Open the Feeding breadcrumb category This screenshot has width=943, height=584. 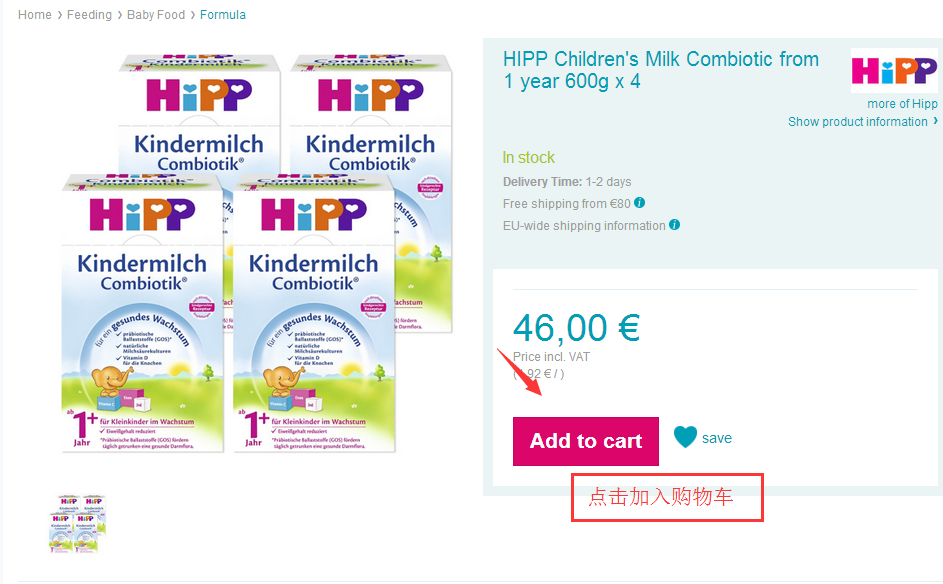tap(89, 15)
